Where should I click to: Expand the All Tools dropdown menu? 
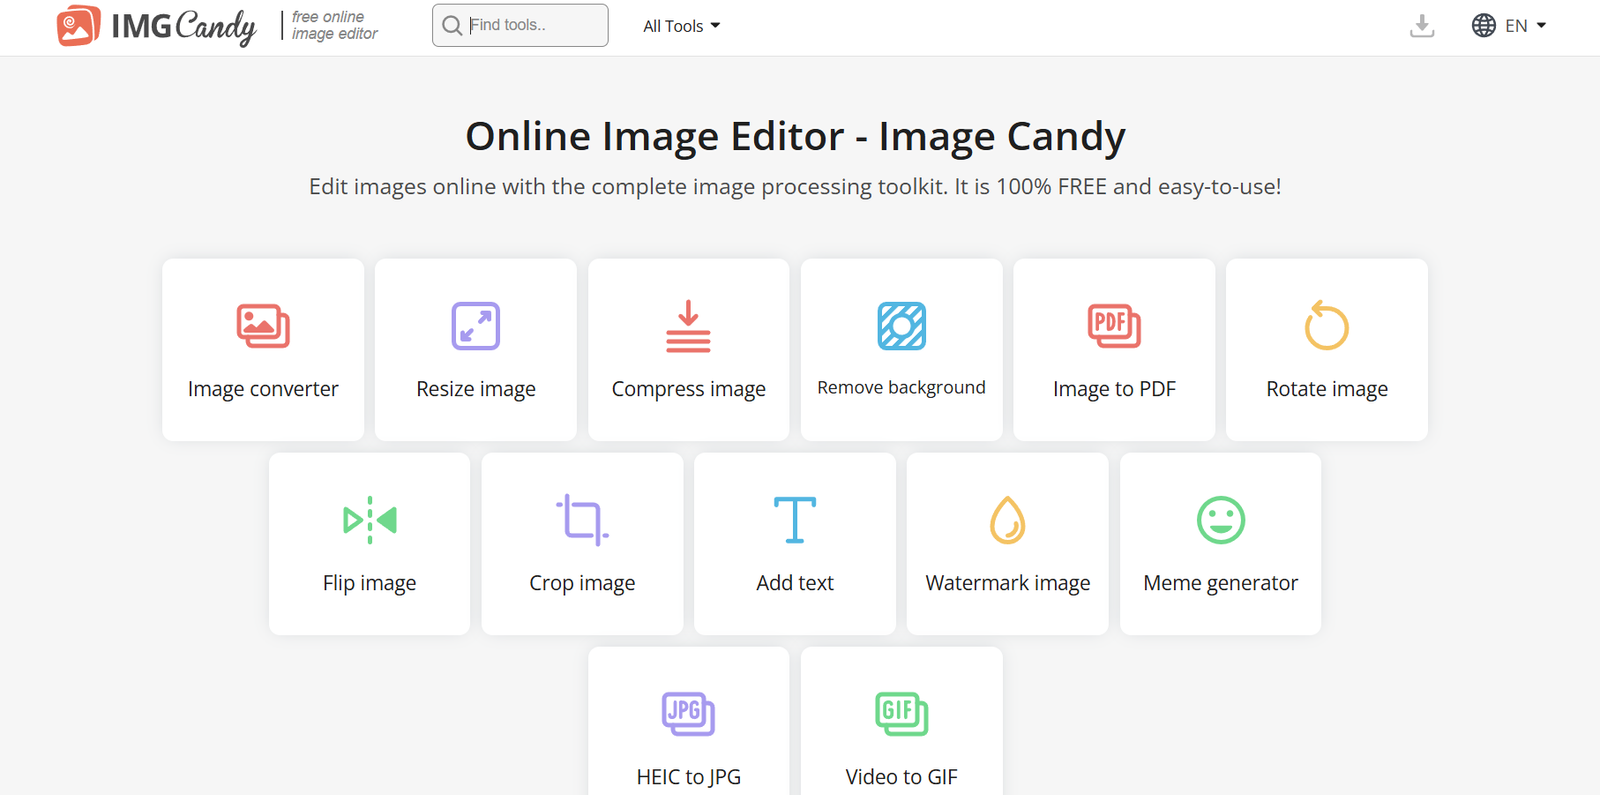(681, 26)
